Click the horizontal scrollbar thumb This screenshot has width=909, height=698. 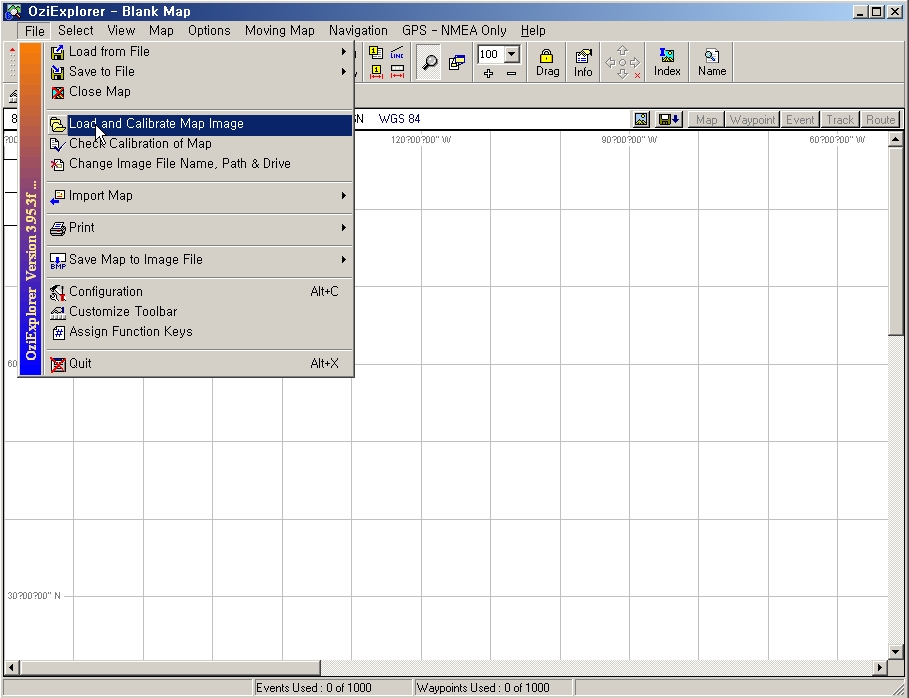pyautogui.click(x=169, y=667)
